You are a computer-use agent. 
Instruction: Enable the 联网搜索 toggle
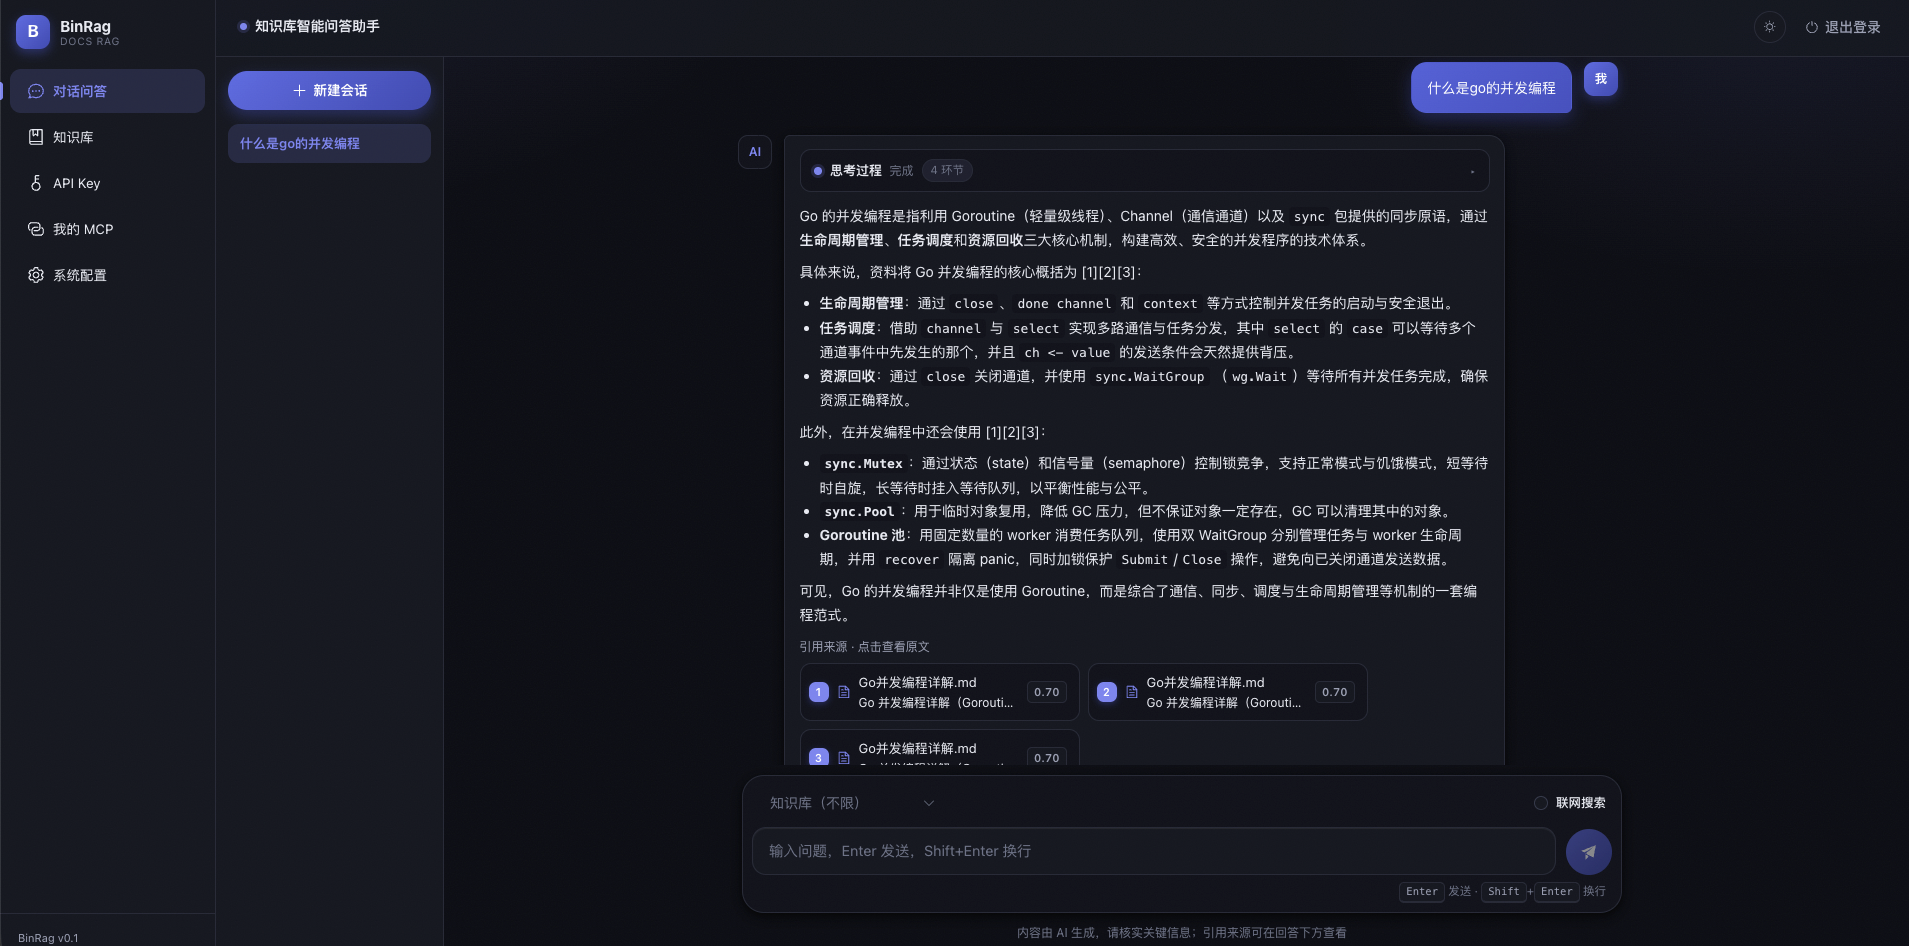[x=1541, y=803]
